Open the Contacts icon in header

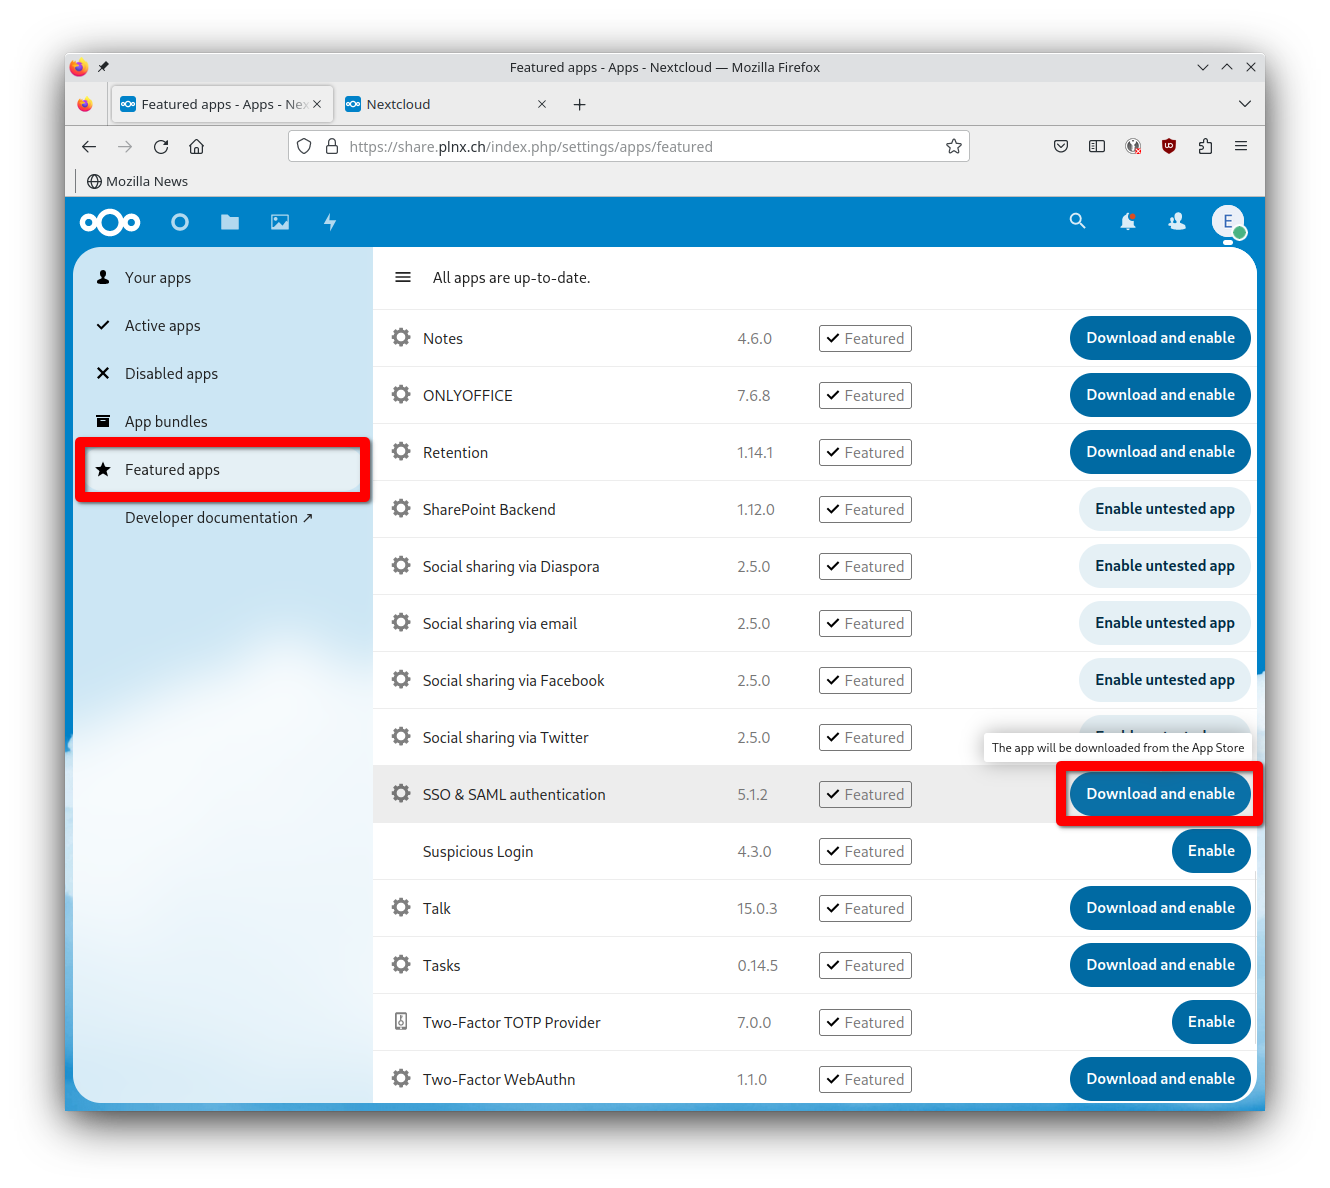1177,222
